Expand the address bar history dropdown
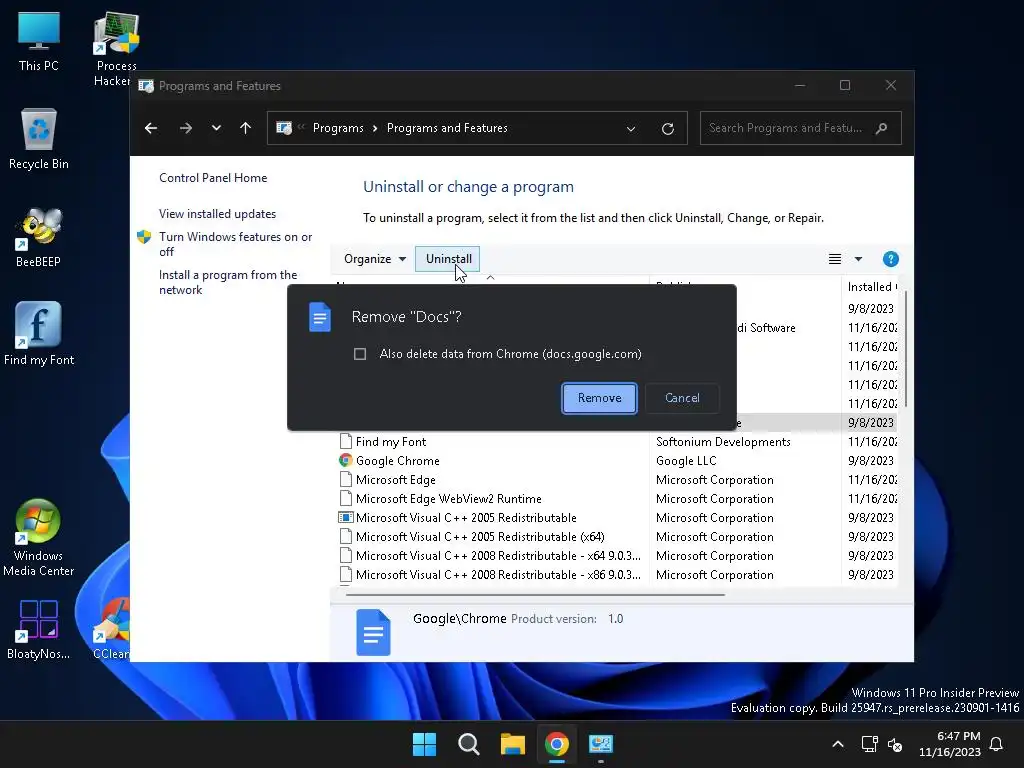This screenshot has height=768, width=1024. coord(631,128)
